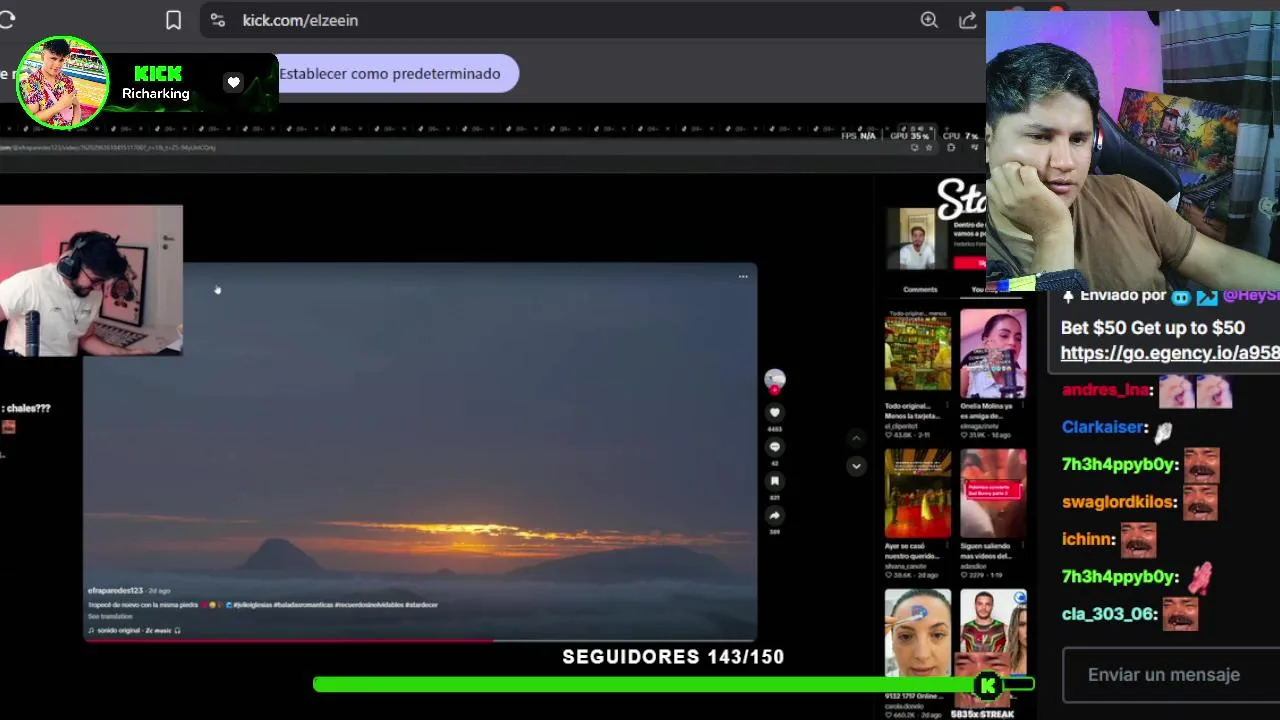Image resolution: width=1280 pixels, height=720 pixels.
Task: Click the bookmark icon beside the address bar
Action: (x=173, y=20)
